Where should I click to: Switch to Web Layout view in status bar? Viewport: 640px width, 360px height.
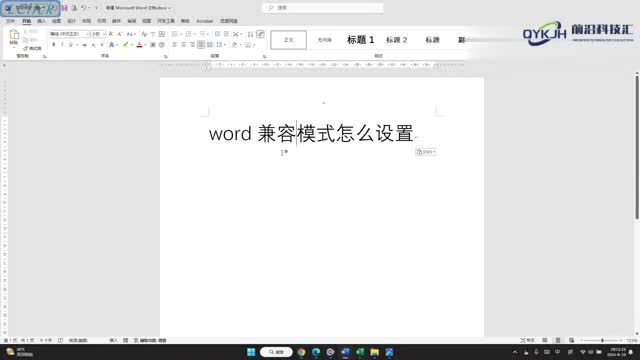(571, 340)
